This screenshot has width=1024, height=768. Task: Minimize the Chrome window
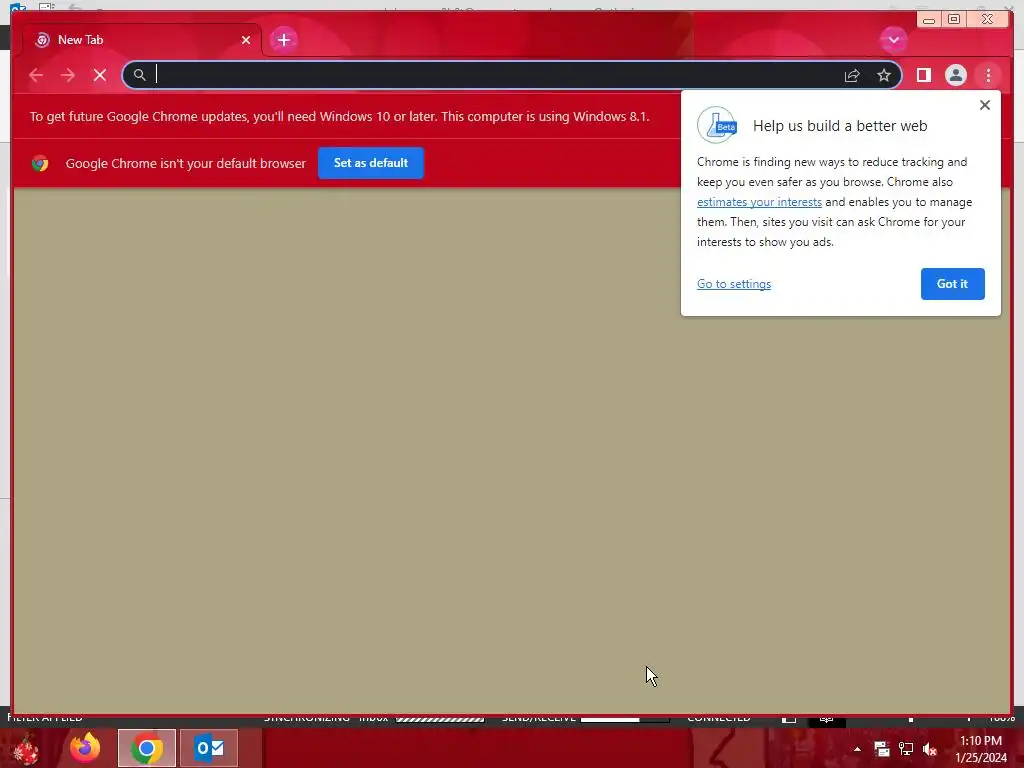coord(929,20)
